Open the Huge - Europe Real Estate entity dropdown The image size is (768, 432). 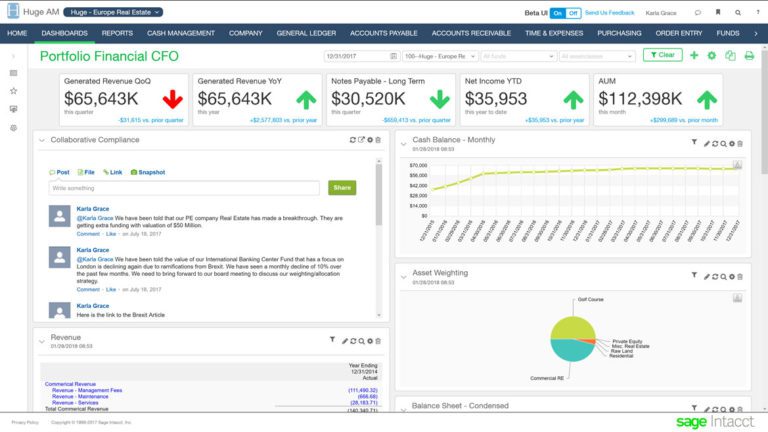[x=113, y=14]
